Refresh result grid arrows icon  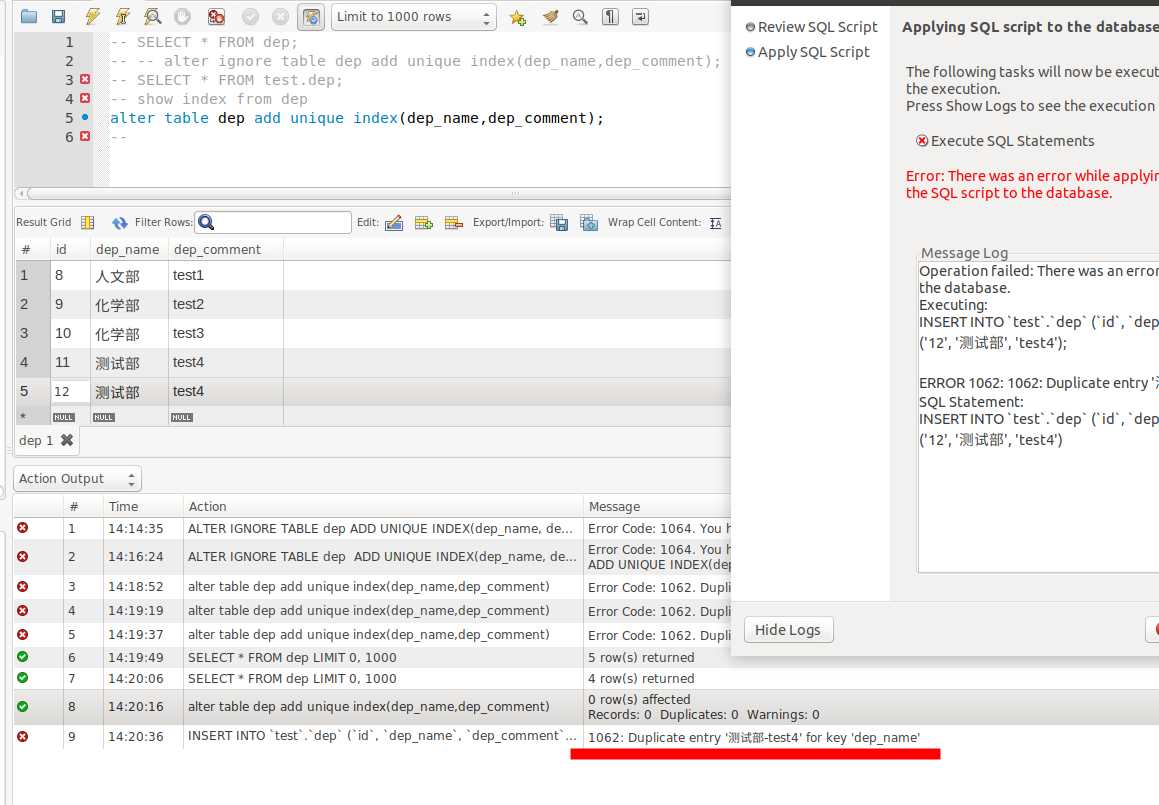point(120,223)
